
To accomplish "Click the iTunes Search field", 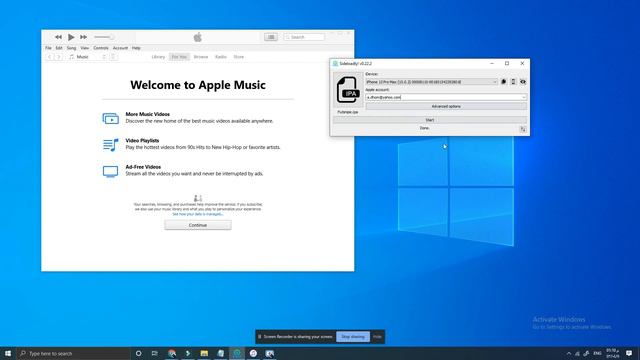I will [304, 37].
